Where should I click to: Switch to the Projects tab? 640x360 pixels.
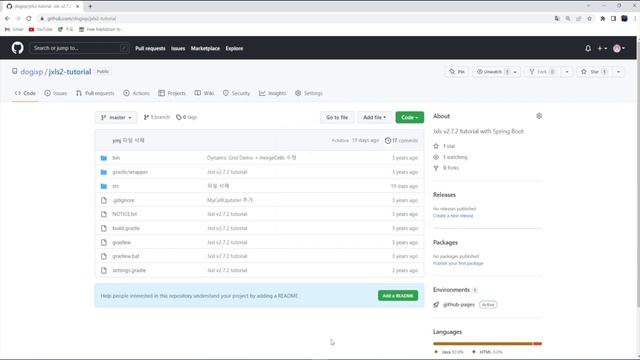172,93
